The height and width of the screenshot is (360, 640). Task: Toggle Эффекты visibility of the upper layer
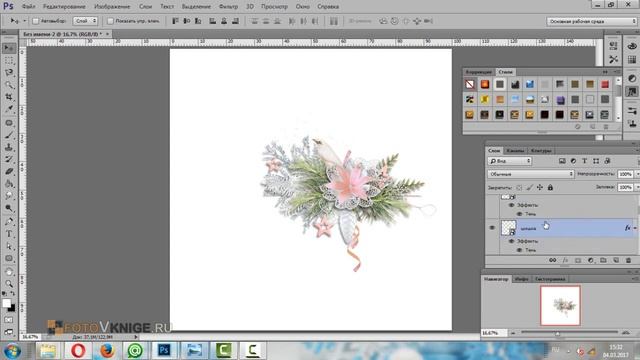pyautogui.click(x=511, y=205)
